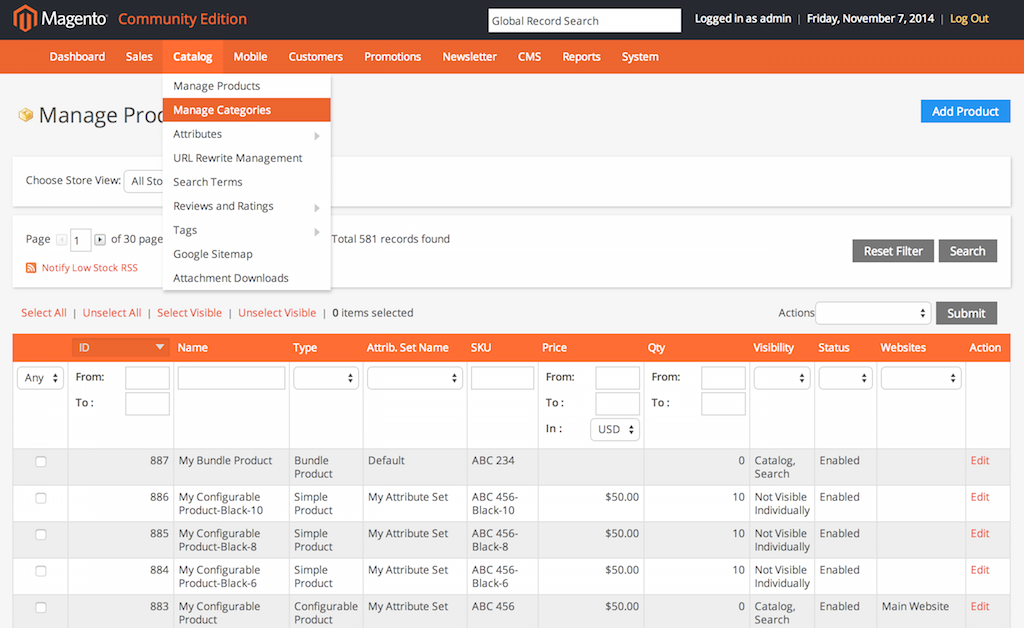Viewport: 1024px width, 628px height.
Task: Edit product with SKU ABC 456-Black-6
Action: point(980,570)
